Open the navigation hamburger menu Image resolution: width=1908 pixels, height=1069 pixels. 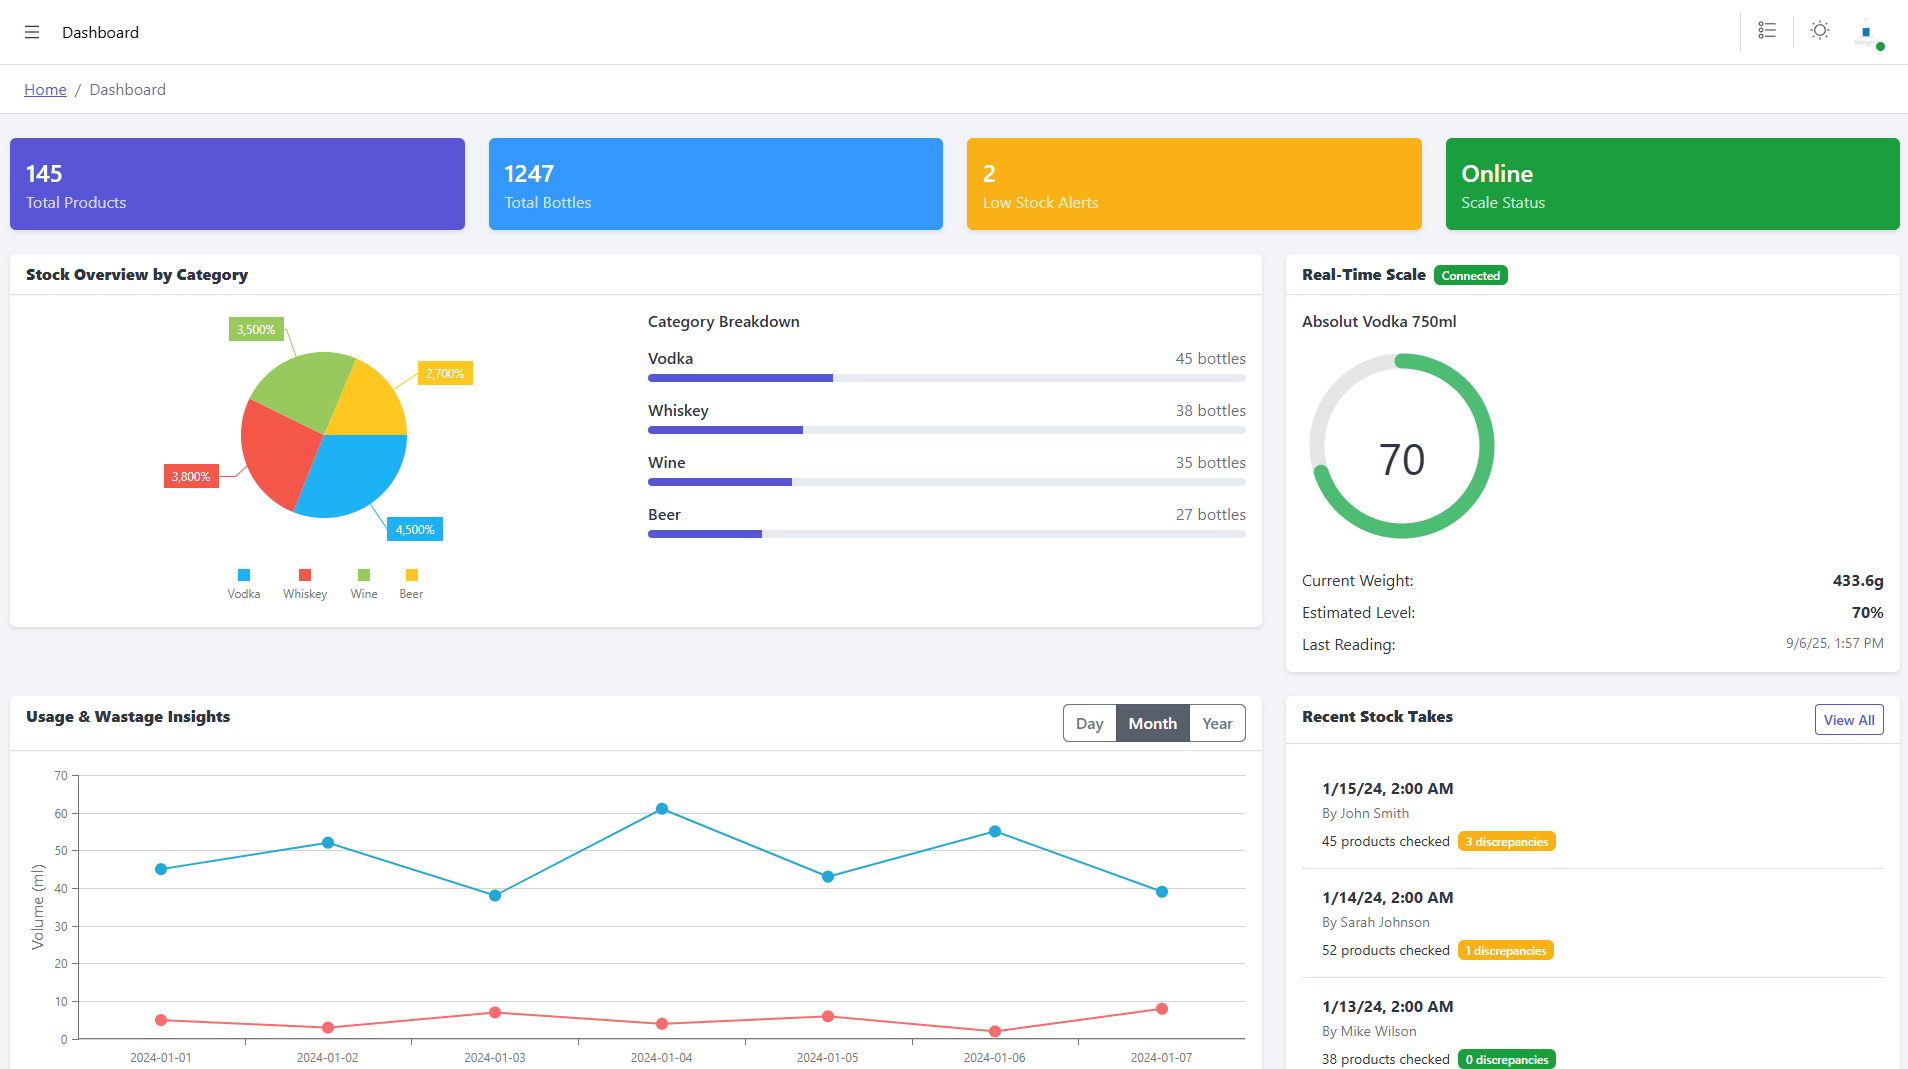click(32, 32)
